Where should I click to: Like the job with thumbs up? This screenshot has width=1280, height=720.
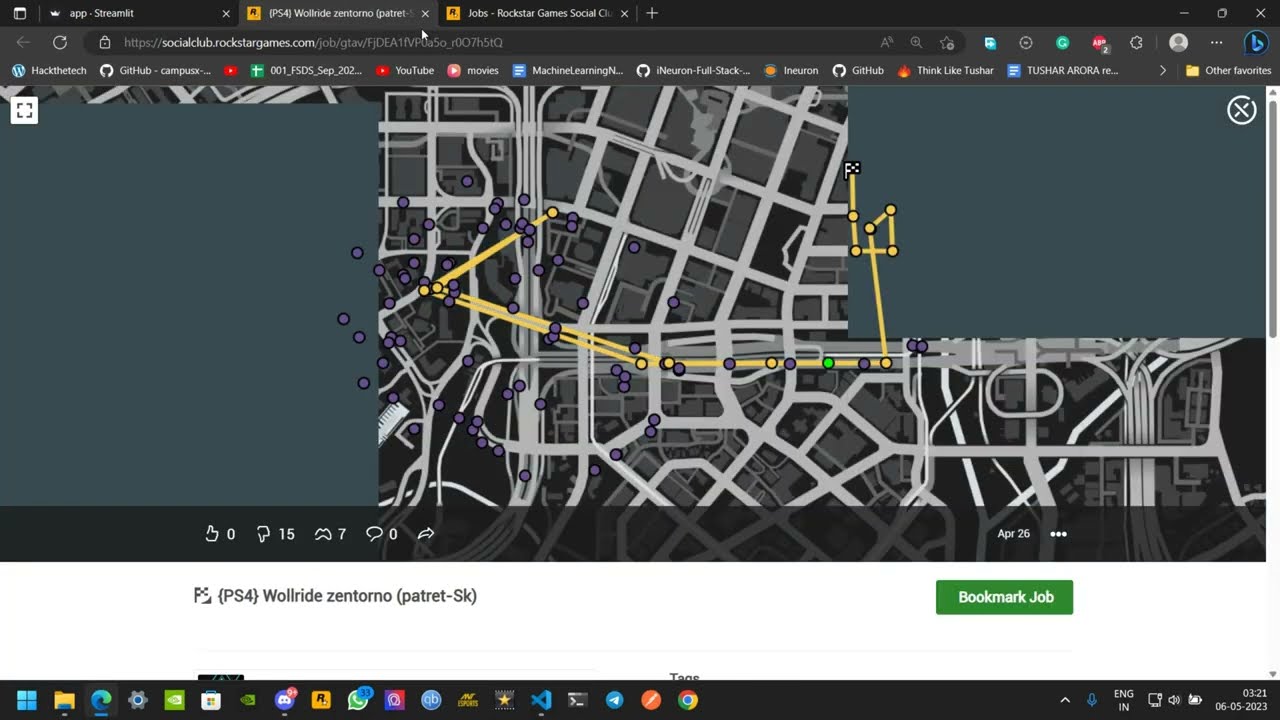(x=212, y=534)
